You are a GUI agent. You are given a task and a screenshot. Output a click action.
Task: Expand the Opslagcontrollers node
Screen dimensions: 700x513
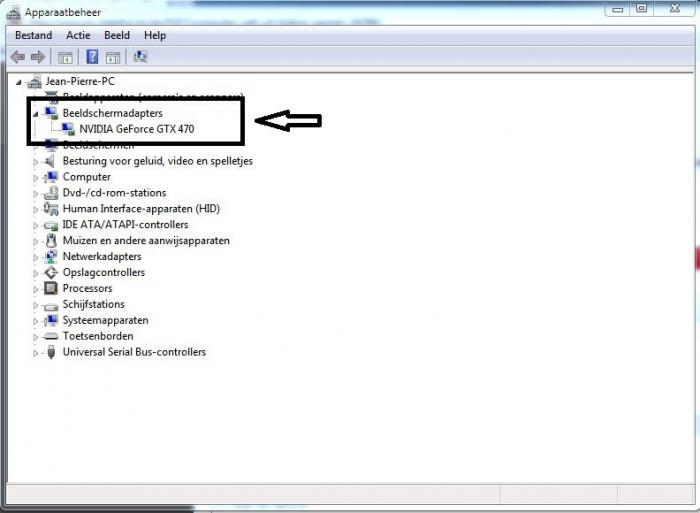click(x=36, y=273)
